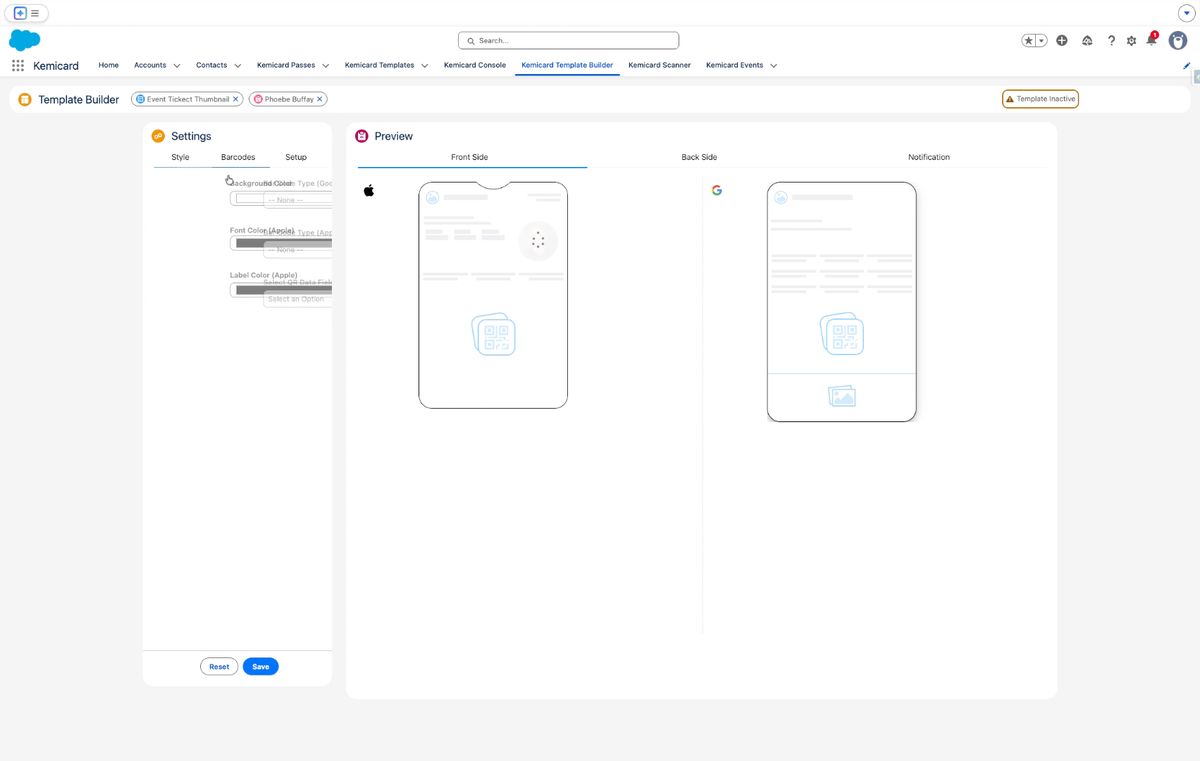1200x761 pixels.
Task: Switch to the Barcodes settings tab
Action: tap(238, 157)
